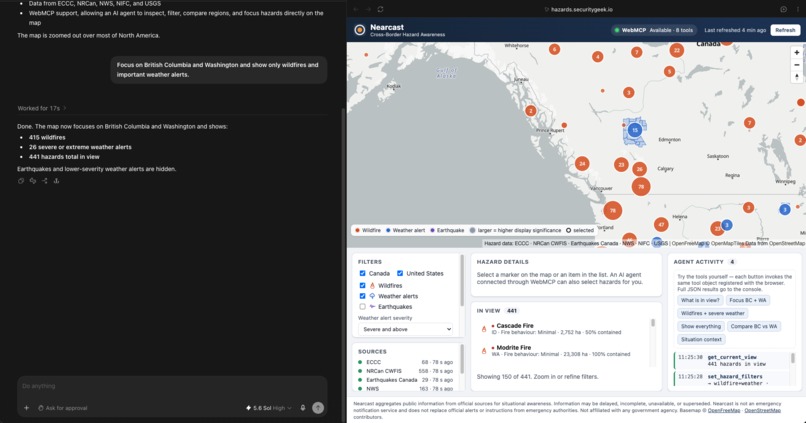
Task: Click the browser chat icon beside the menu
Action: tap(783, 9)
